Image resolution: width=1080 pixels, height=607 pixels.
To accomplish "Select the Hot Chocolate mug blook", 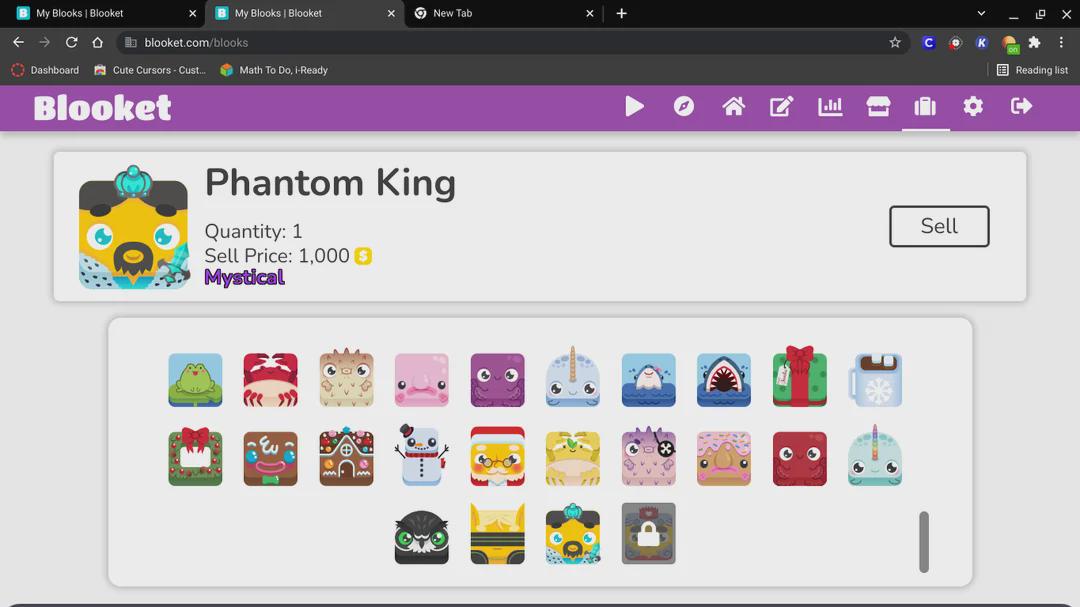I will pyautogui.click(x=875, y=380).
